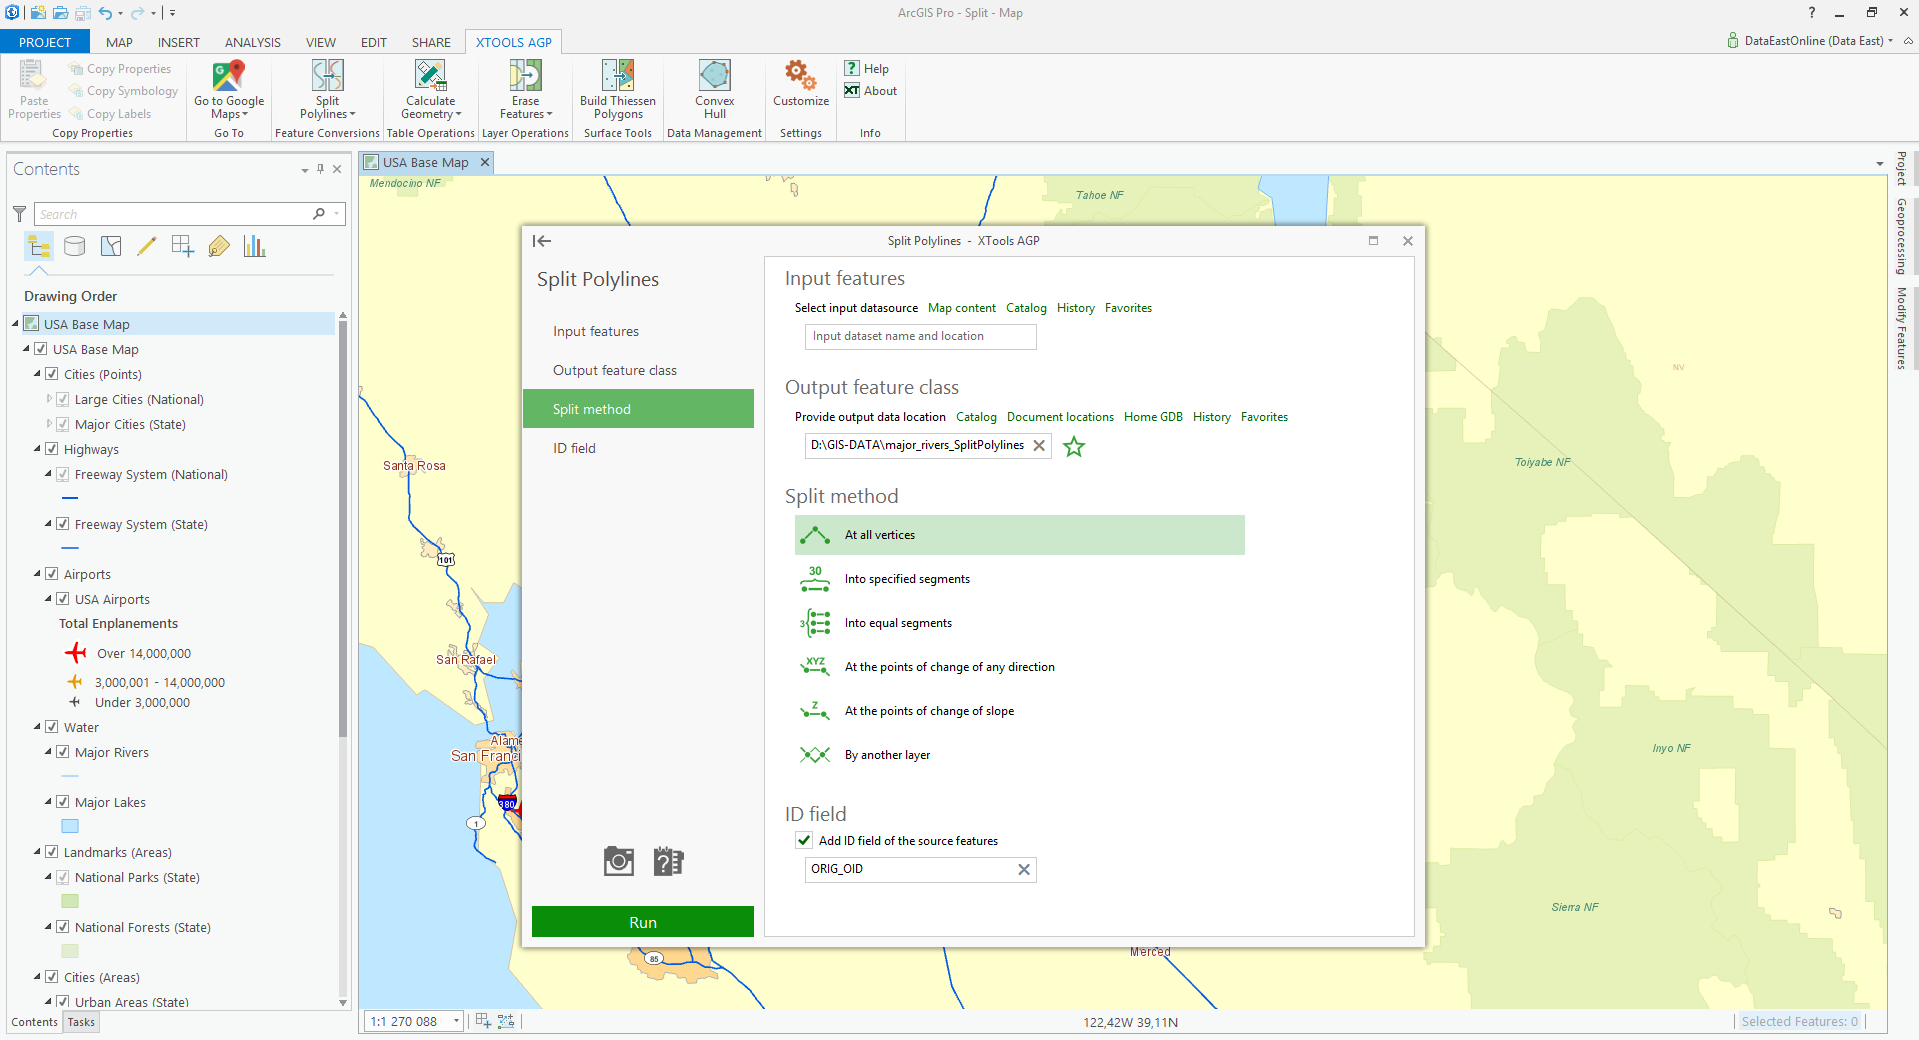Toggle Cities (Points) group visibility
This screenshot has height=1040, width=1919.
tap(52, 374)
